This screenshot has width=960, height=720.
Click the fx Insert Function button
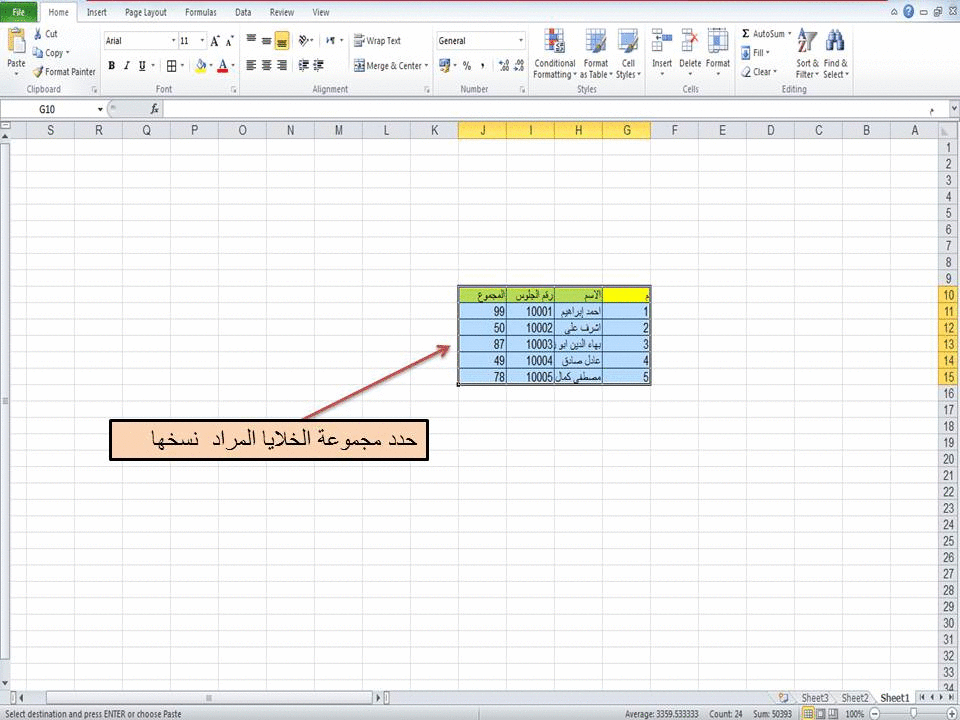155,109
